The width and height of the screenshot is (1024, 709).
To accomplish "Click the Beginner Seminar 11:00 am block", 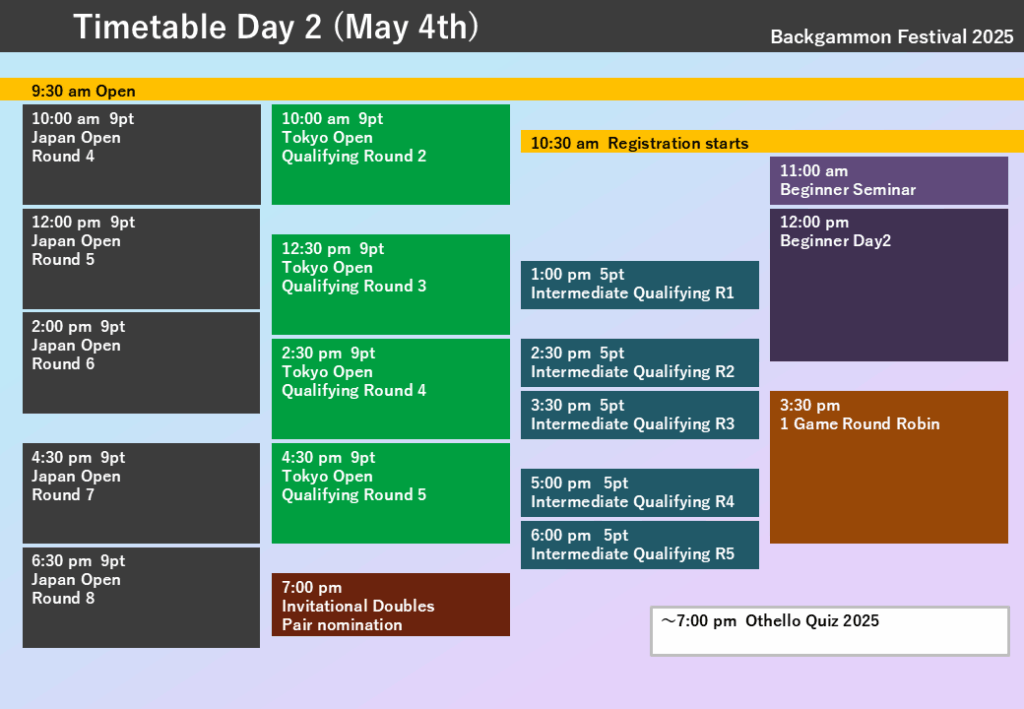I will click(888, 180).
